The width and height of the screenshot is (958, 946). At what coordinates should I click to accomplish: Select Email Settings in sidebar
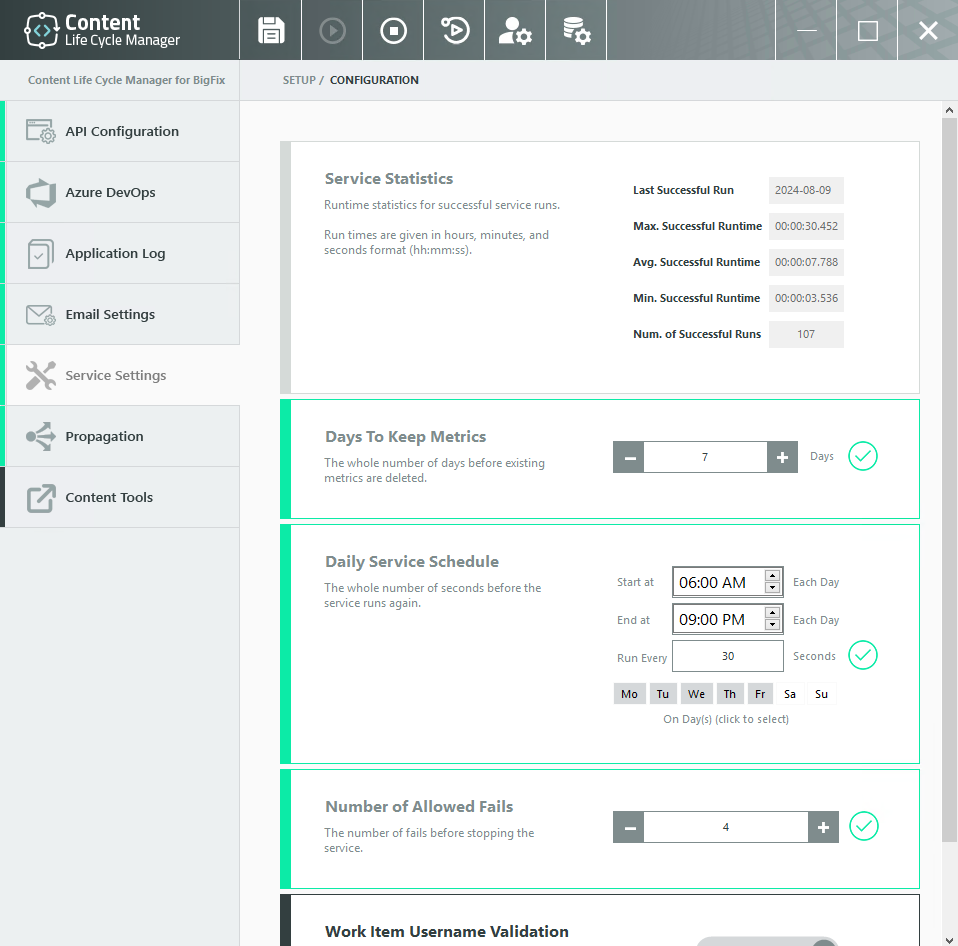click(122, 315)
